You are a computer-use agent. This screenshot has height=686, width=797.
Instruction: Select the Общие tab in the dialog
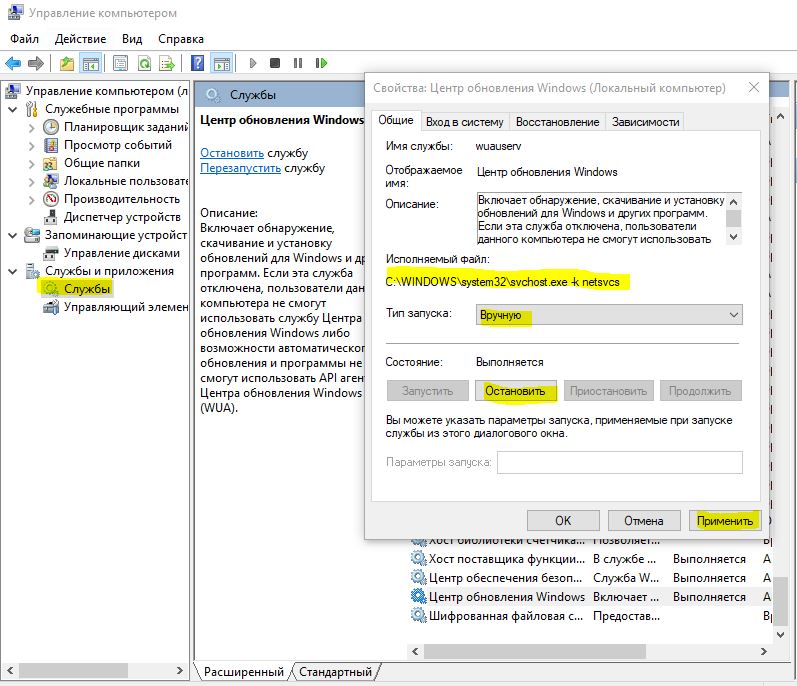point(395,120)
